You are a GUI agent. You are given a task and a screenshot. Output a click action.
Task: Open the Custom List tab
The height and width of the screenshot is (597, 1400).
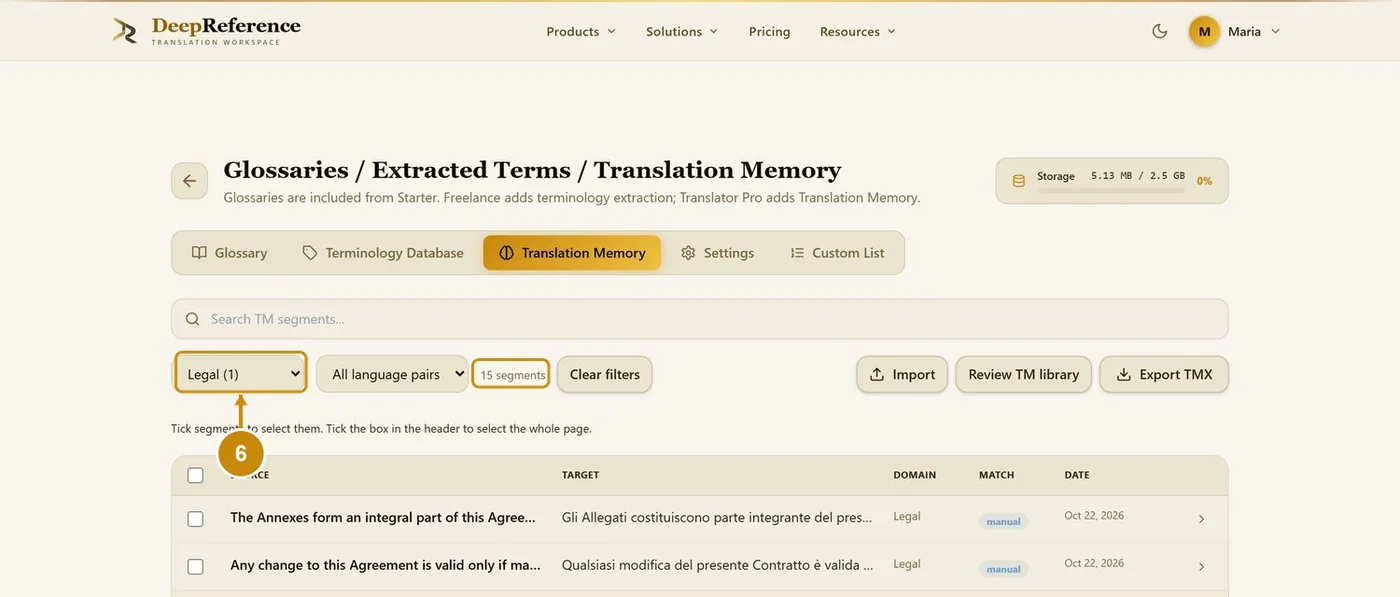point(837,253)
